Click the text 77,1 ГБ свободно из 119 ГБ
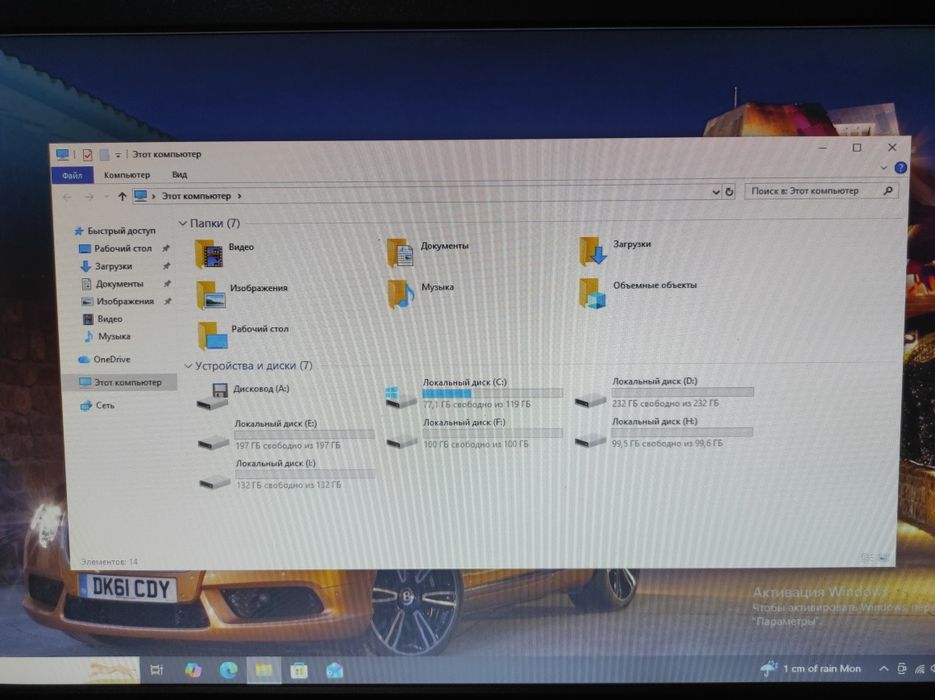Screen dimensions: 935x700 [476, 404]
